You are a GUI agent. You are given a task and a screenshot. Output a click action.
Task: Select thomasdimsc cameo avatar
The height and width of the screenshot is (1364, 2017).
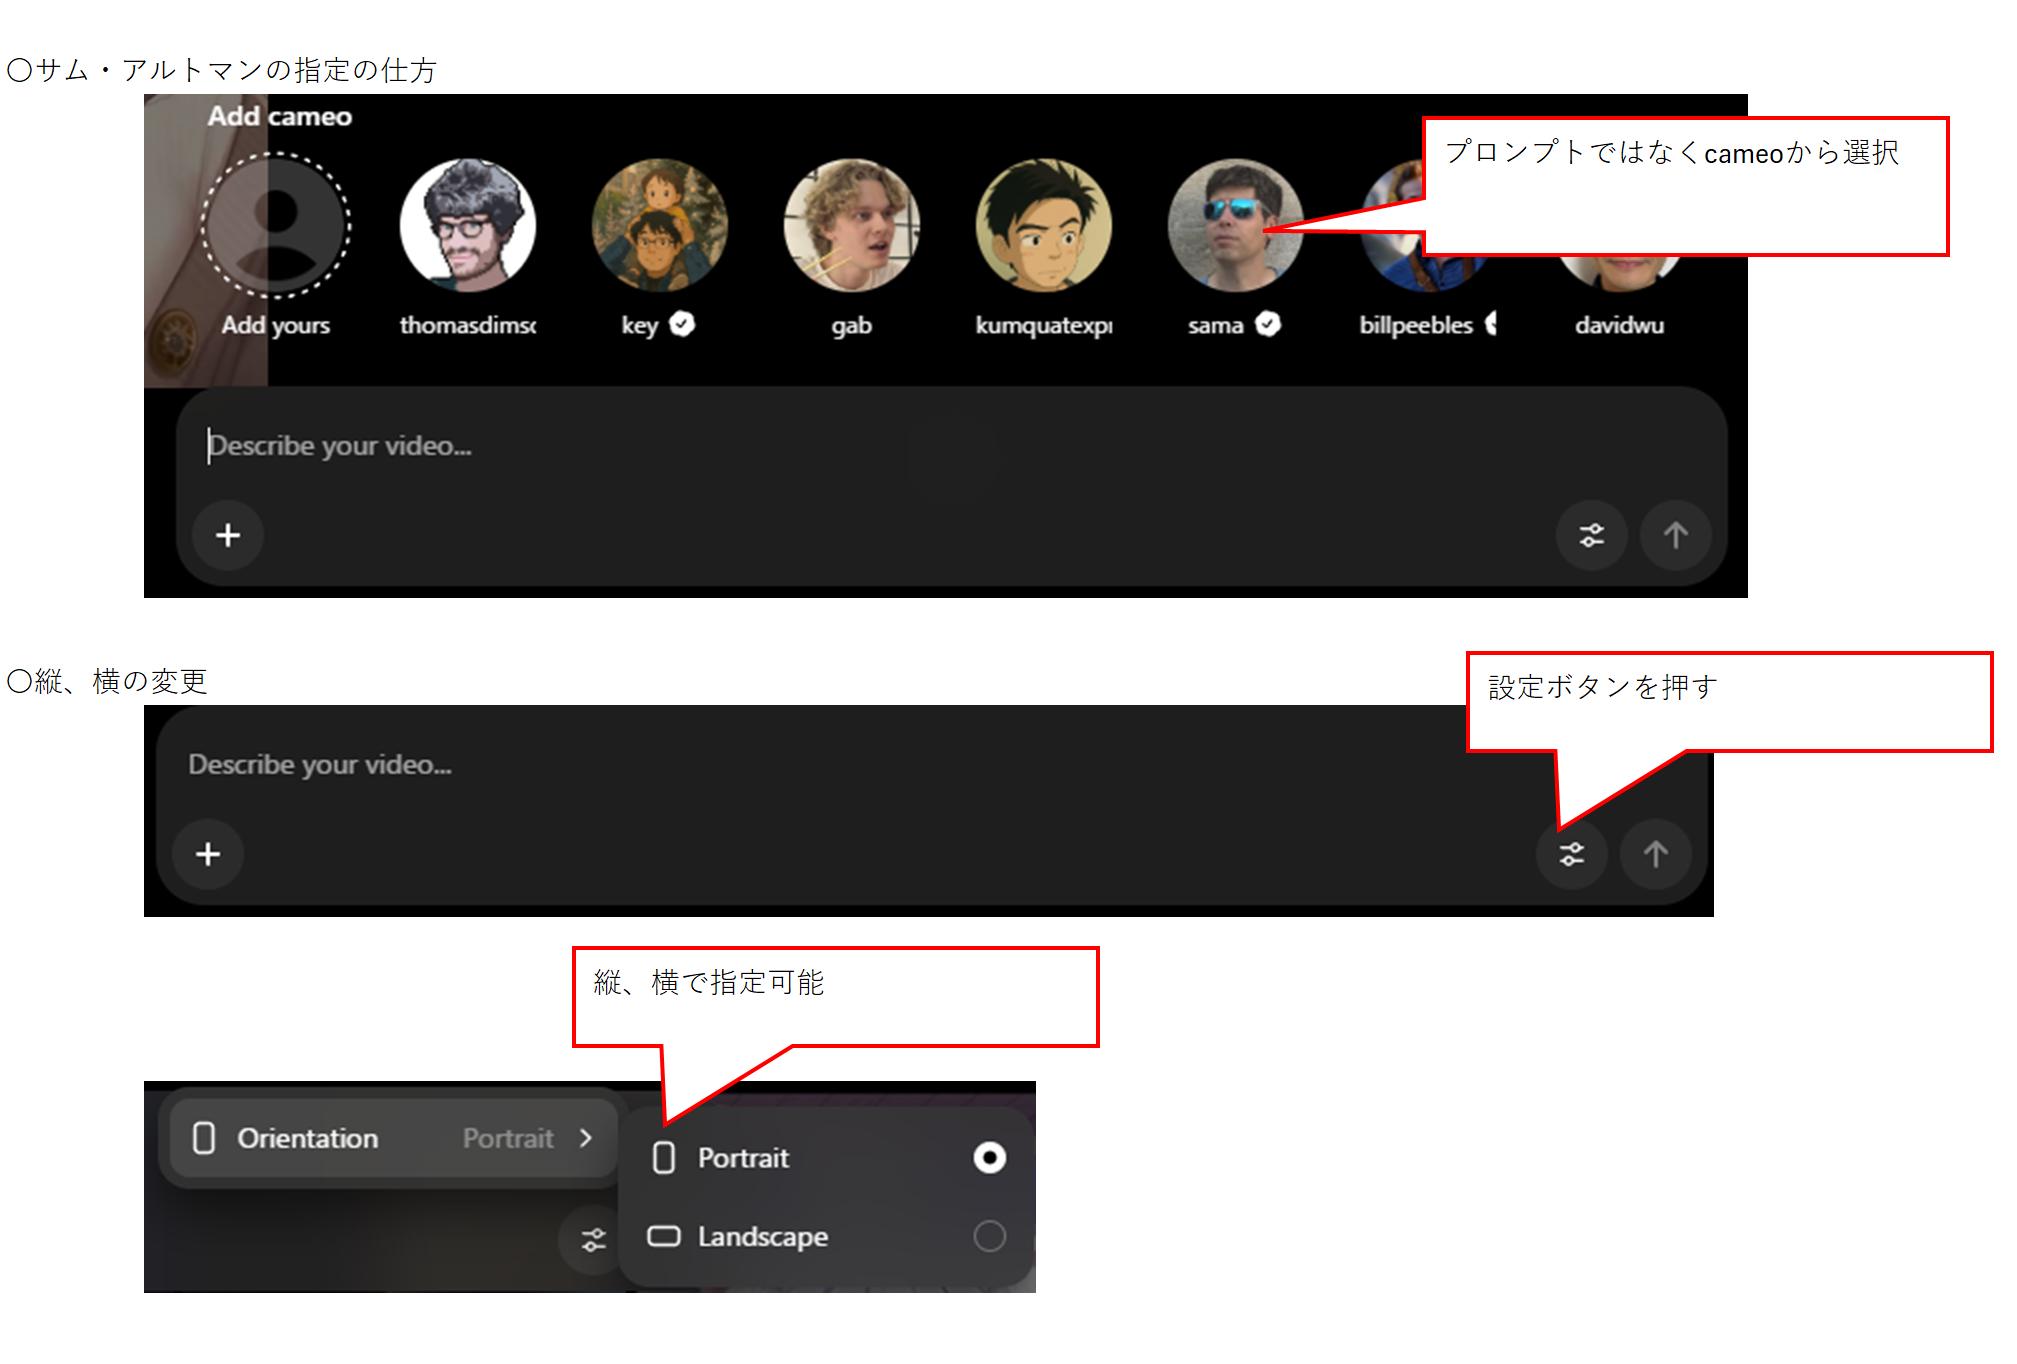[467, 226]
